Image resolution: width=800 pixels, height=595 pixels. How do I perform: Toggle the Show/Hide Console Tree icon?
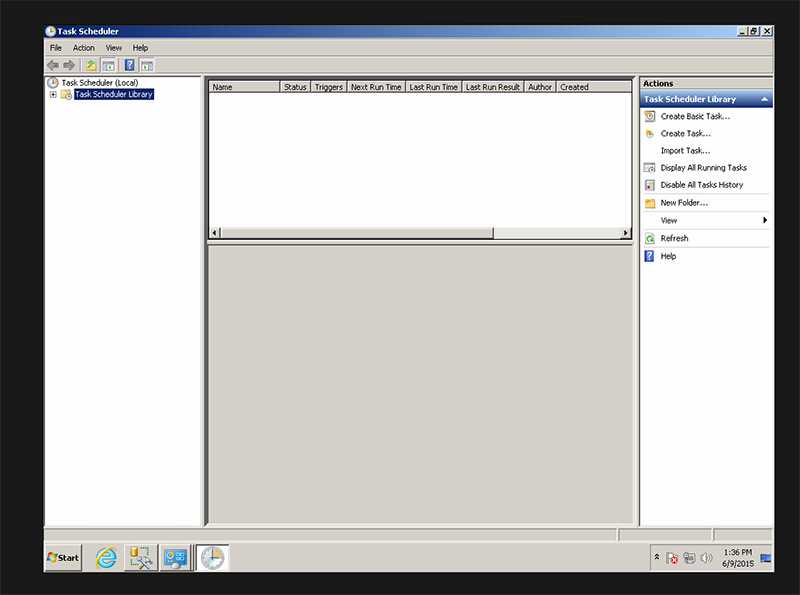108,65
